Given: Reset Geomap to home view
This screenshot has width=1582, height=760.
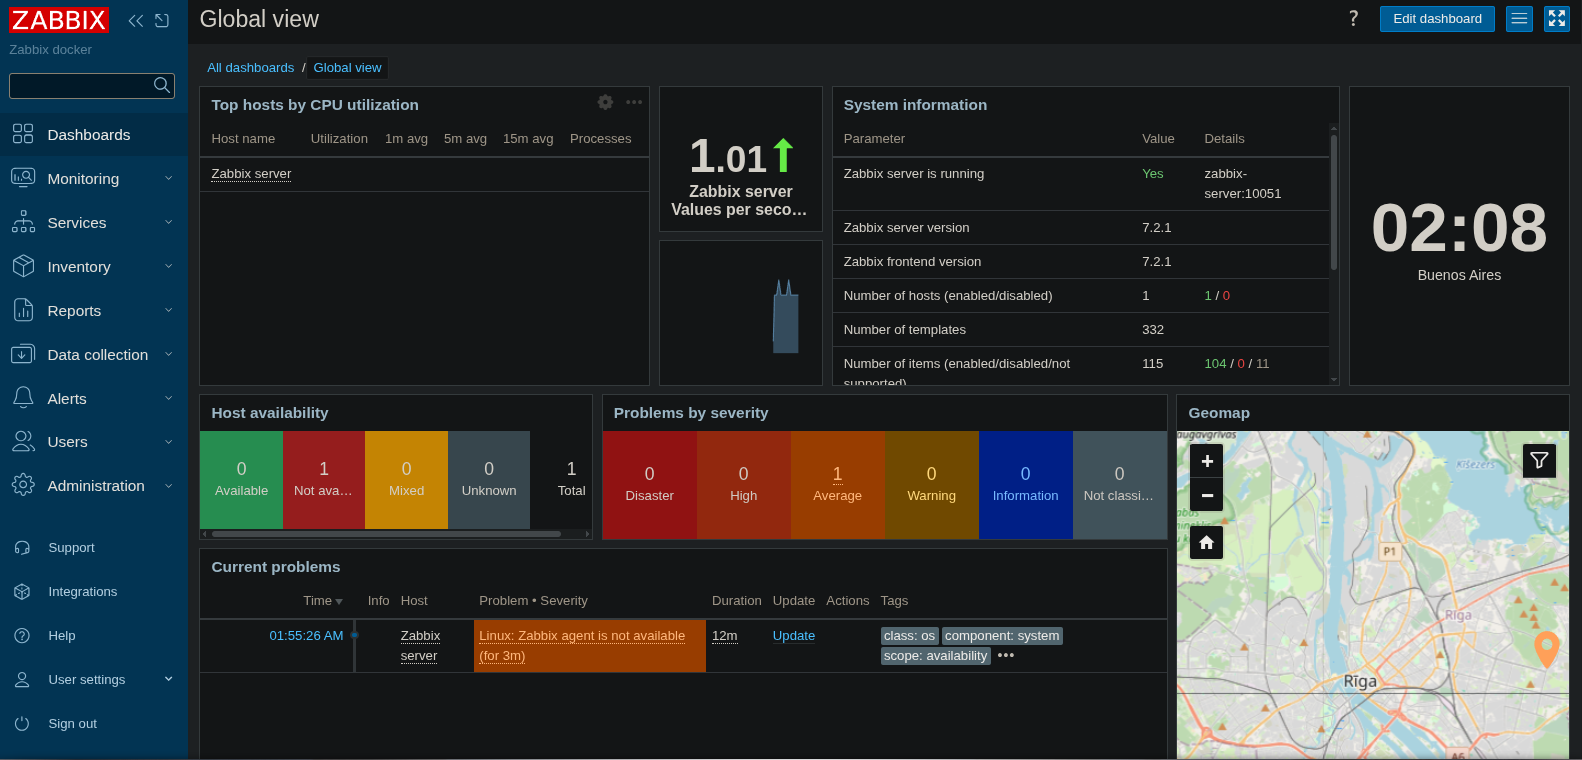Looking at the screenshot, I should pos(1207,542).
